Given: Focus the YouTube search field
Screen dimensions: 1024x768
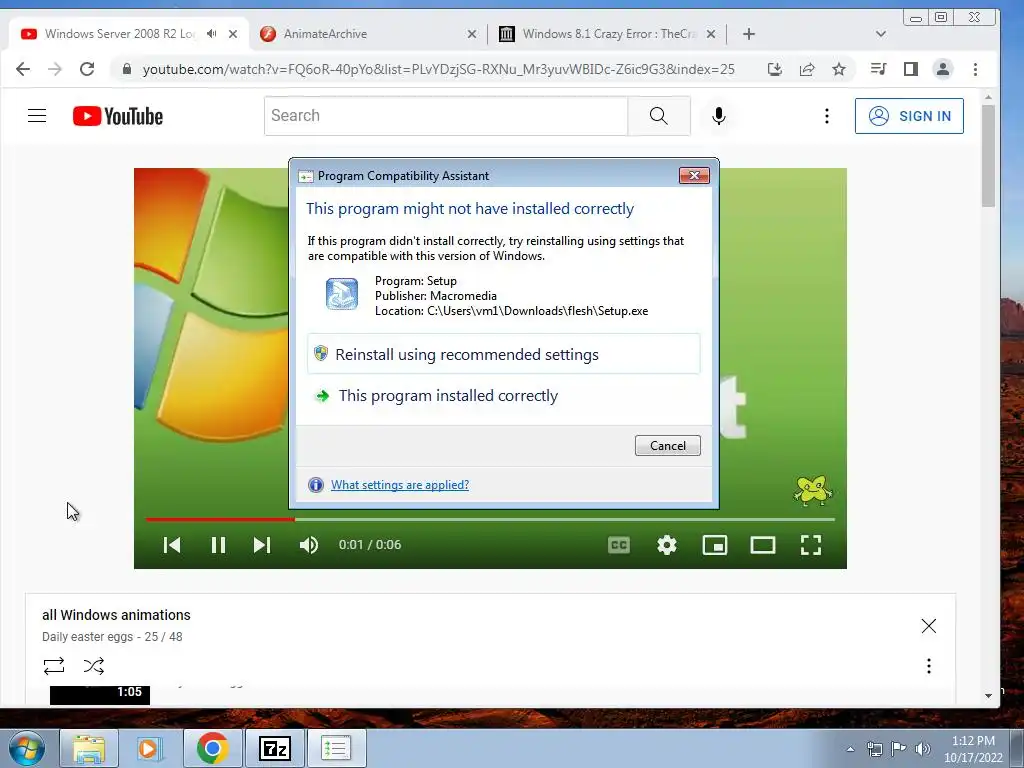Looking at the screenshot, I should [446, 116].
